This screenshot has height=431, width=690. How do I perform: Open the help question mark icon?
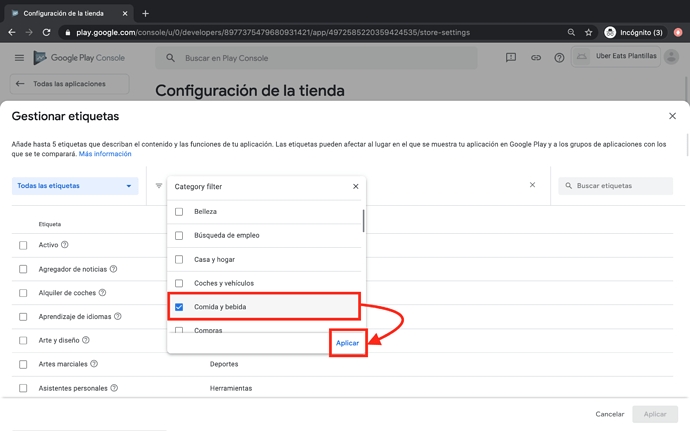[559, 58]
